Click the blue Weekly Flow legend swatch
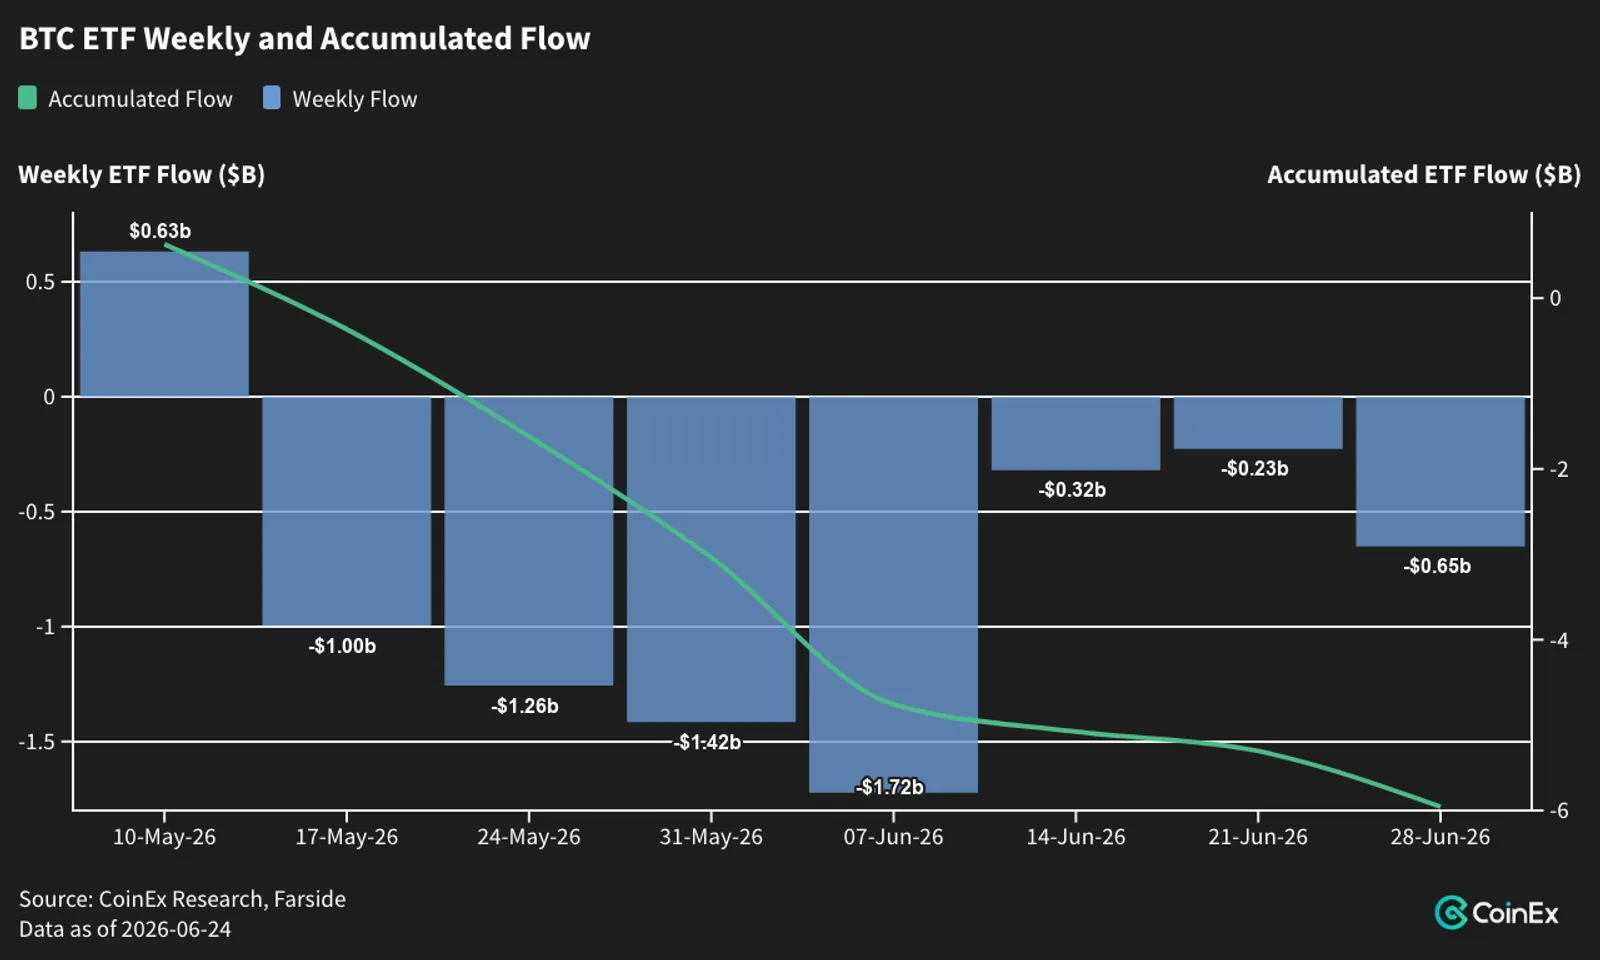The image size is (1600, 960). [271, 98]
